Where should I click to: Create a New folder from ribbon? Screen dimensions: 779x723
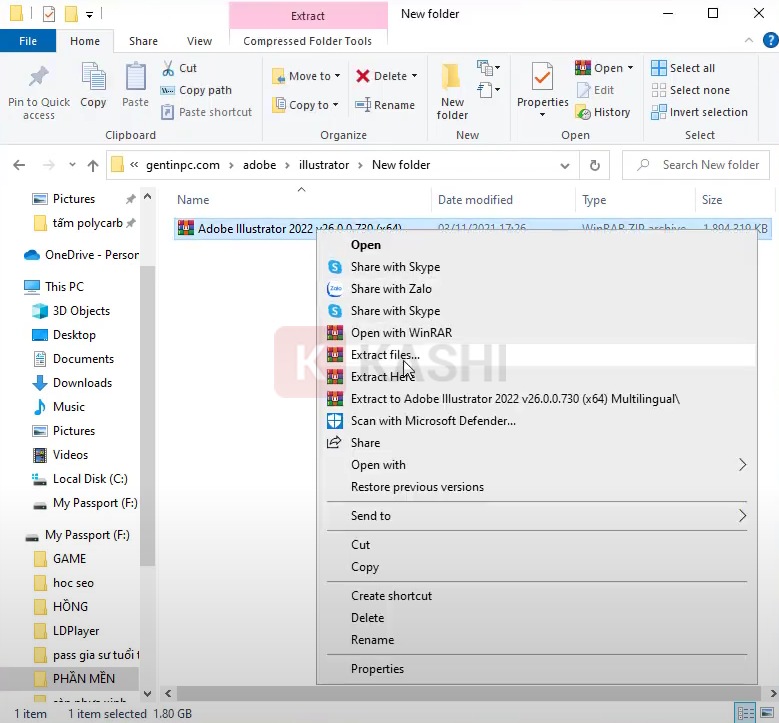click(x=452, y=91)
